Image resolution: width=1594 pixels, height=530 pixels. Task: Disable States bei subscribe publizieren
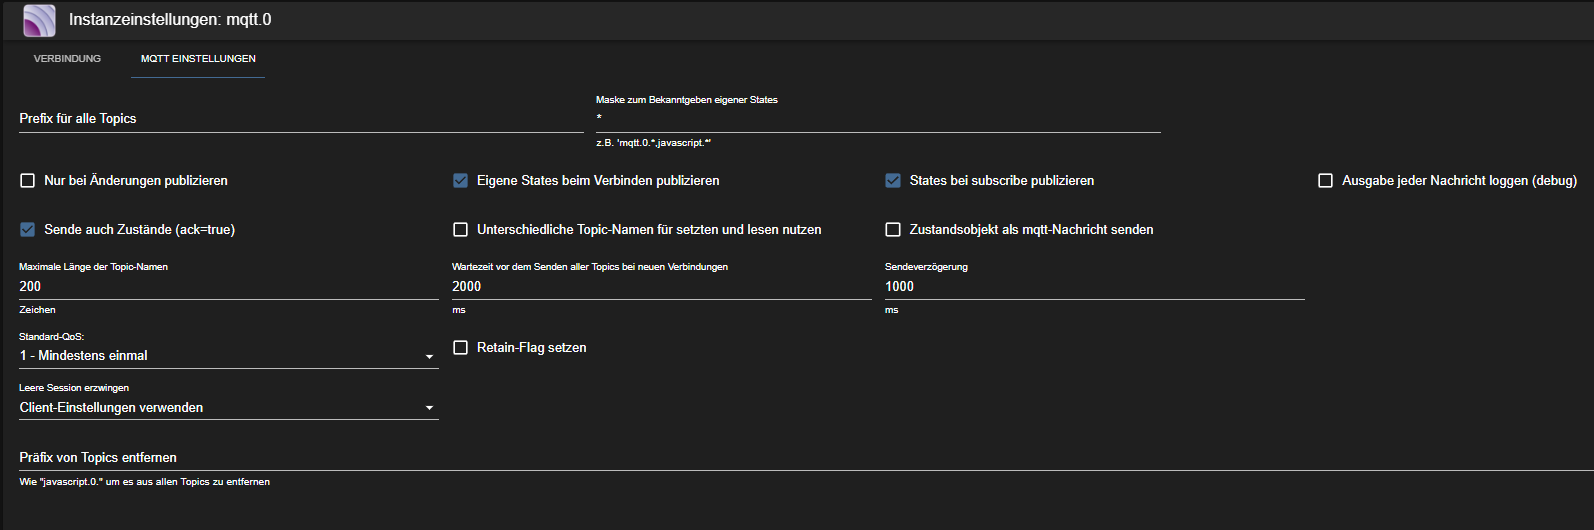tap(893, 181)
